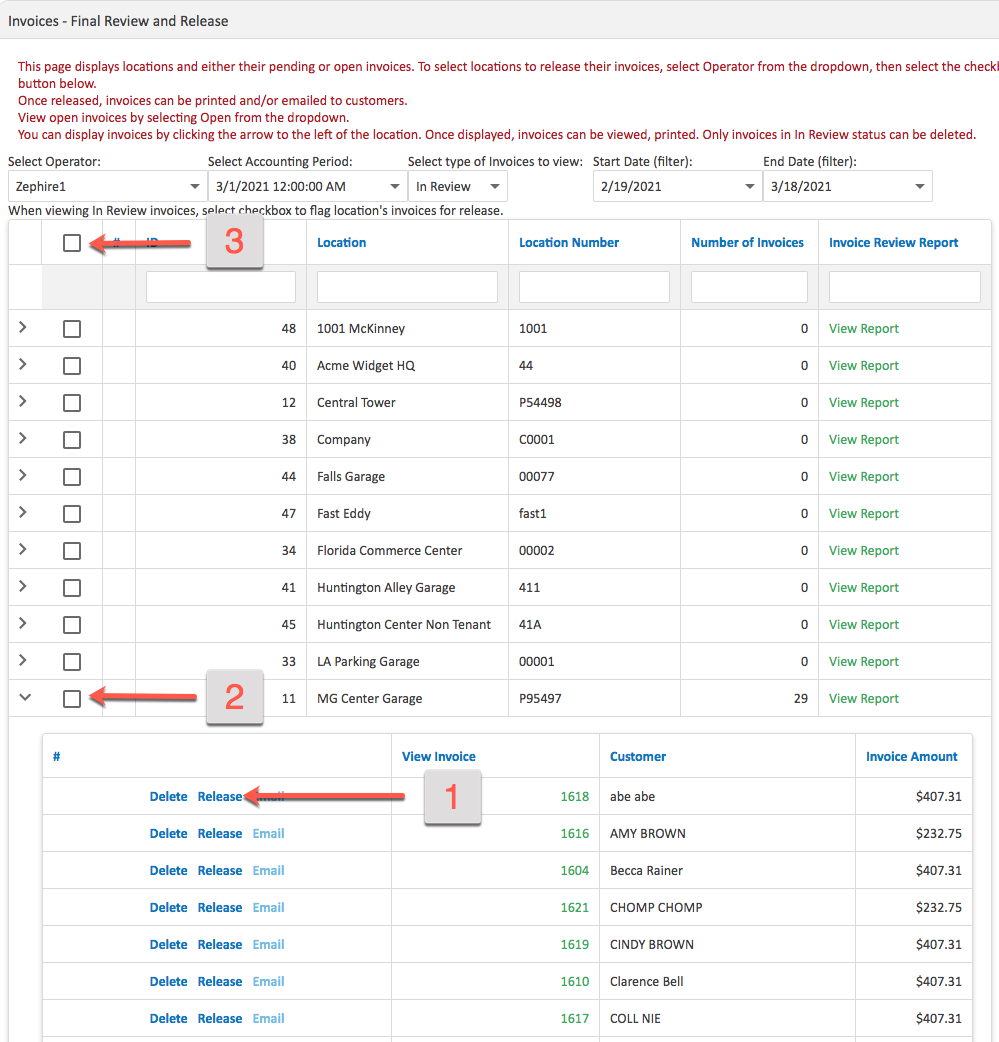Release invoice 1618 for abe abe
999x1042 pixels.
point(219,796)
